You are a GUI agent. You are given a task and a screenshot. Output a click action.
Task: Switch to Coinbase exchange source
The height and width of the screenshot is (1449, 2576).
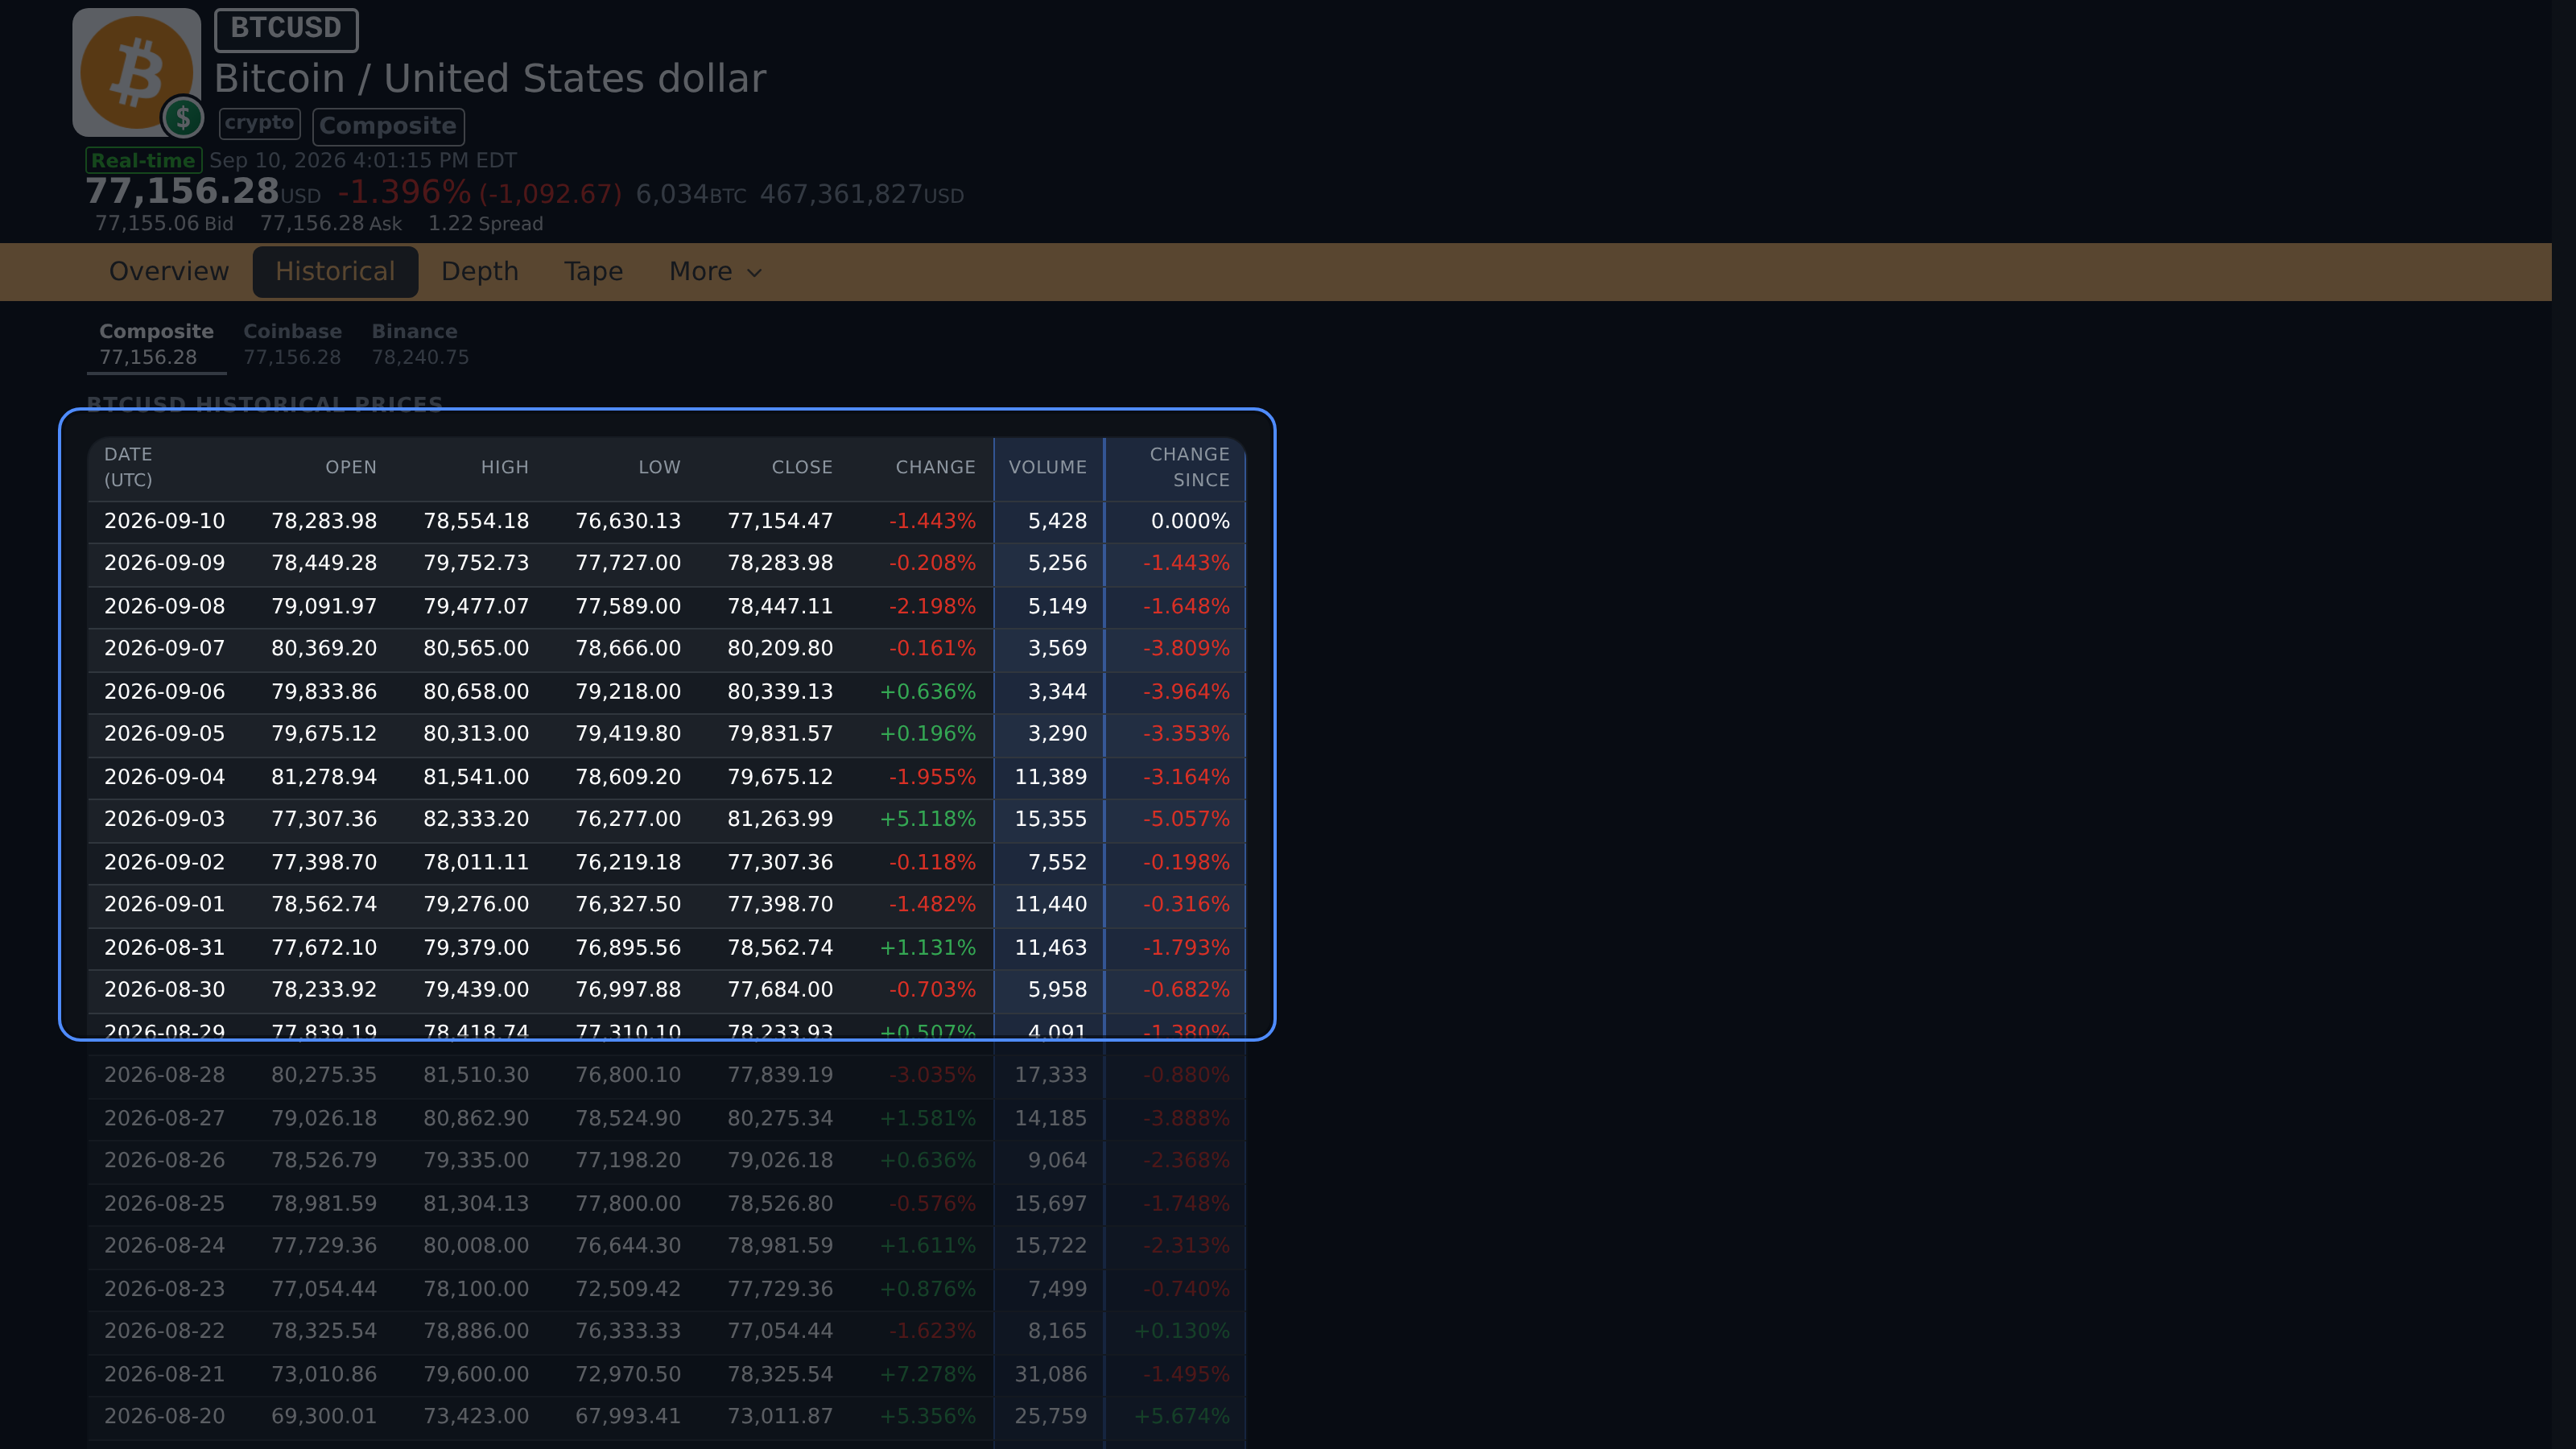coord(292,344)
